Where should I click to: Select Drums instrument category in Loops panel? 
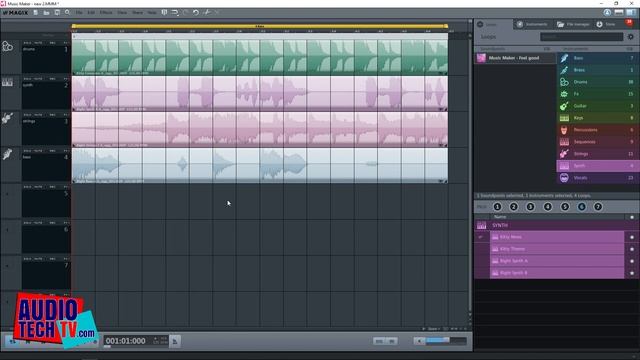597,82
